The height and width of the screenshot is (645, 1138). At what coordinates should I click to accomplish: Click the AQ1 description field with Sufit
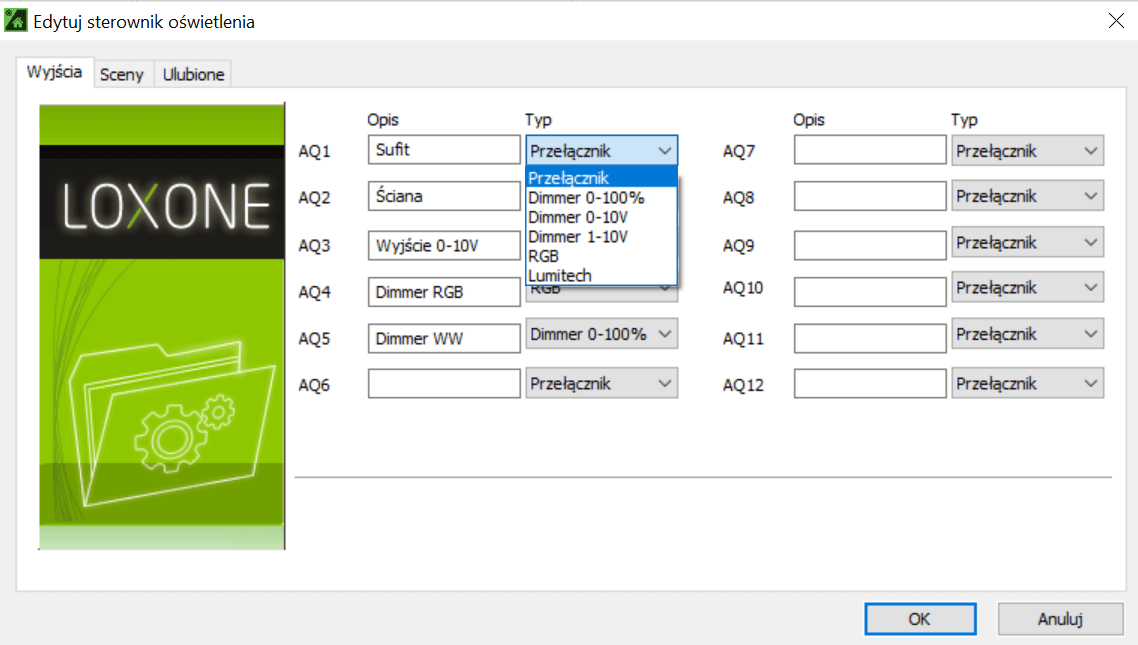click(x=444, y=151)
